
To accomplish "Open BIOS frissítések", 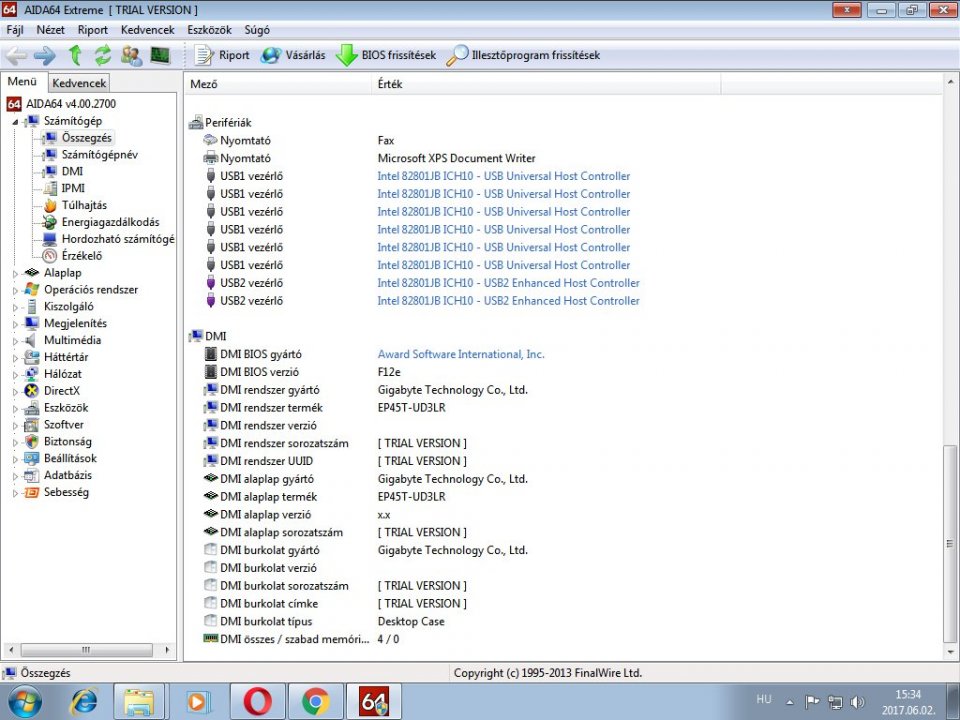I will pos(386,56).
